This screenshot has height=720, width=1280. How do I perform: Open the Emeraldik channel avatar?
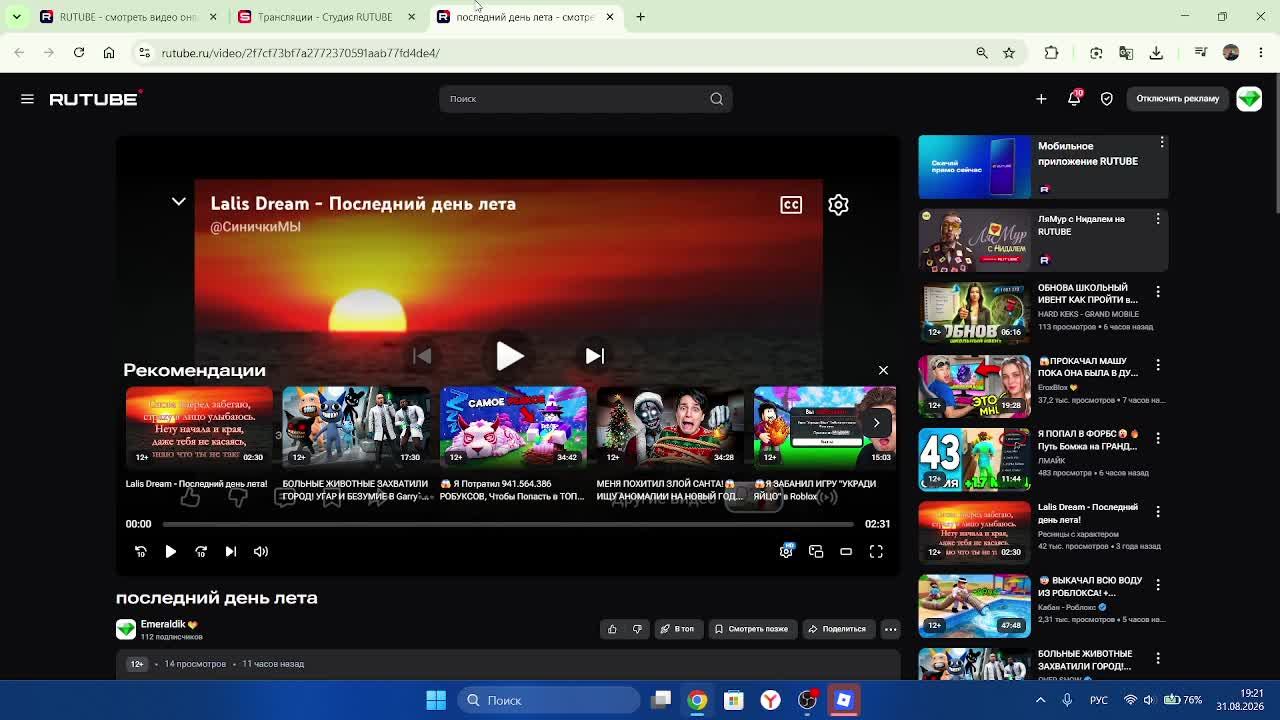coord(126,629)
